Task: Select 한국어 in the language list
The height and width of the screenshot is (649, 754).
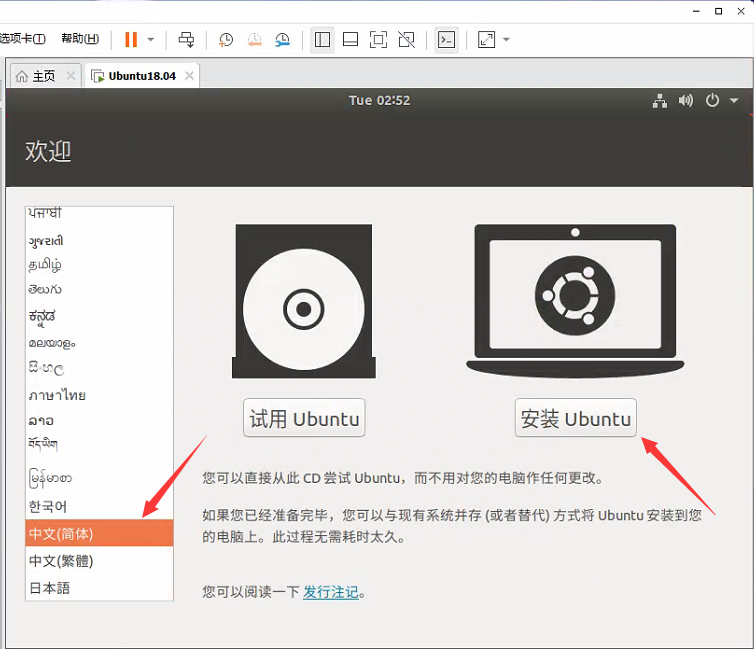Action: [99, 506]
